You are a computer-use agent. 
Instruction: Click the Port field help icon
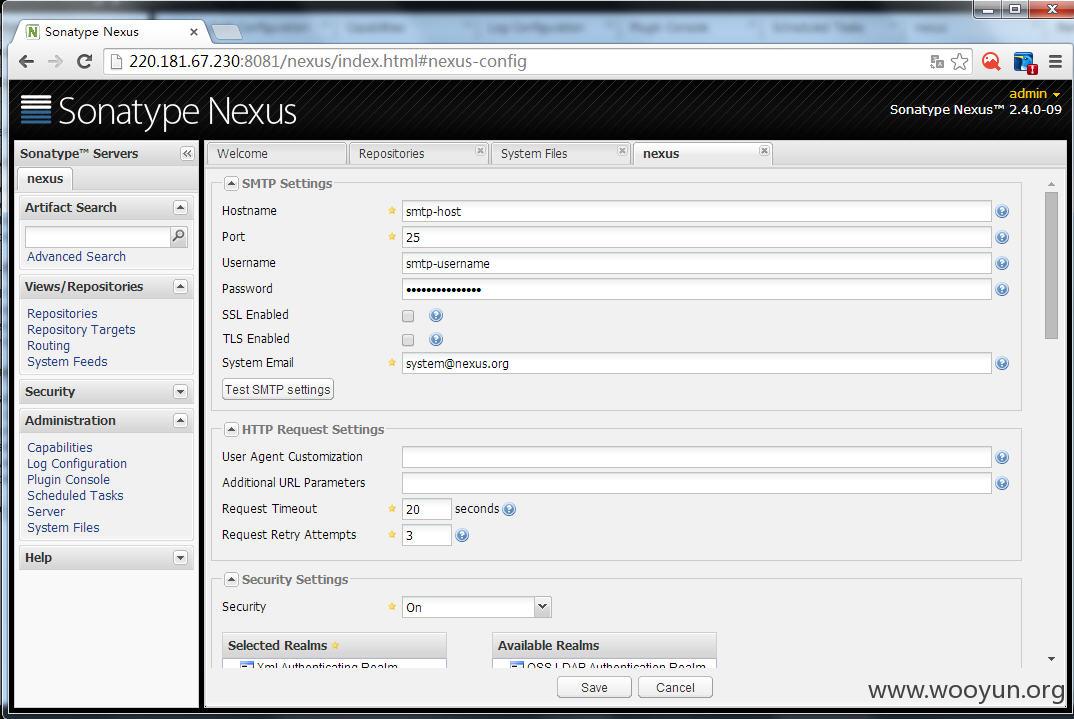1001,238
